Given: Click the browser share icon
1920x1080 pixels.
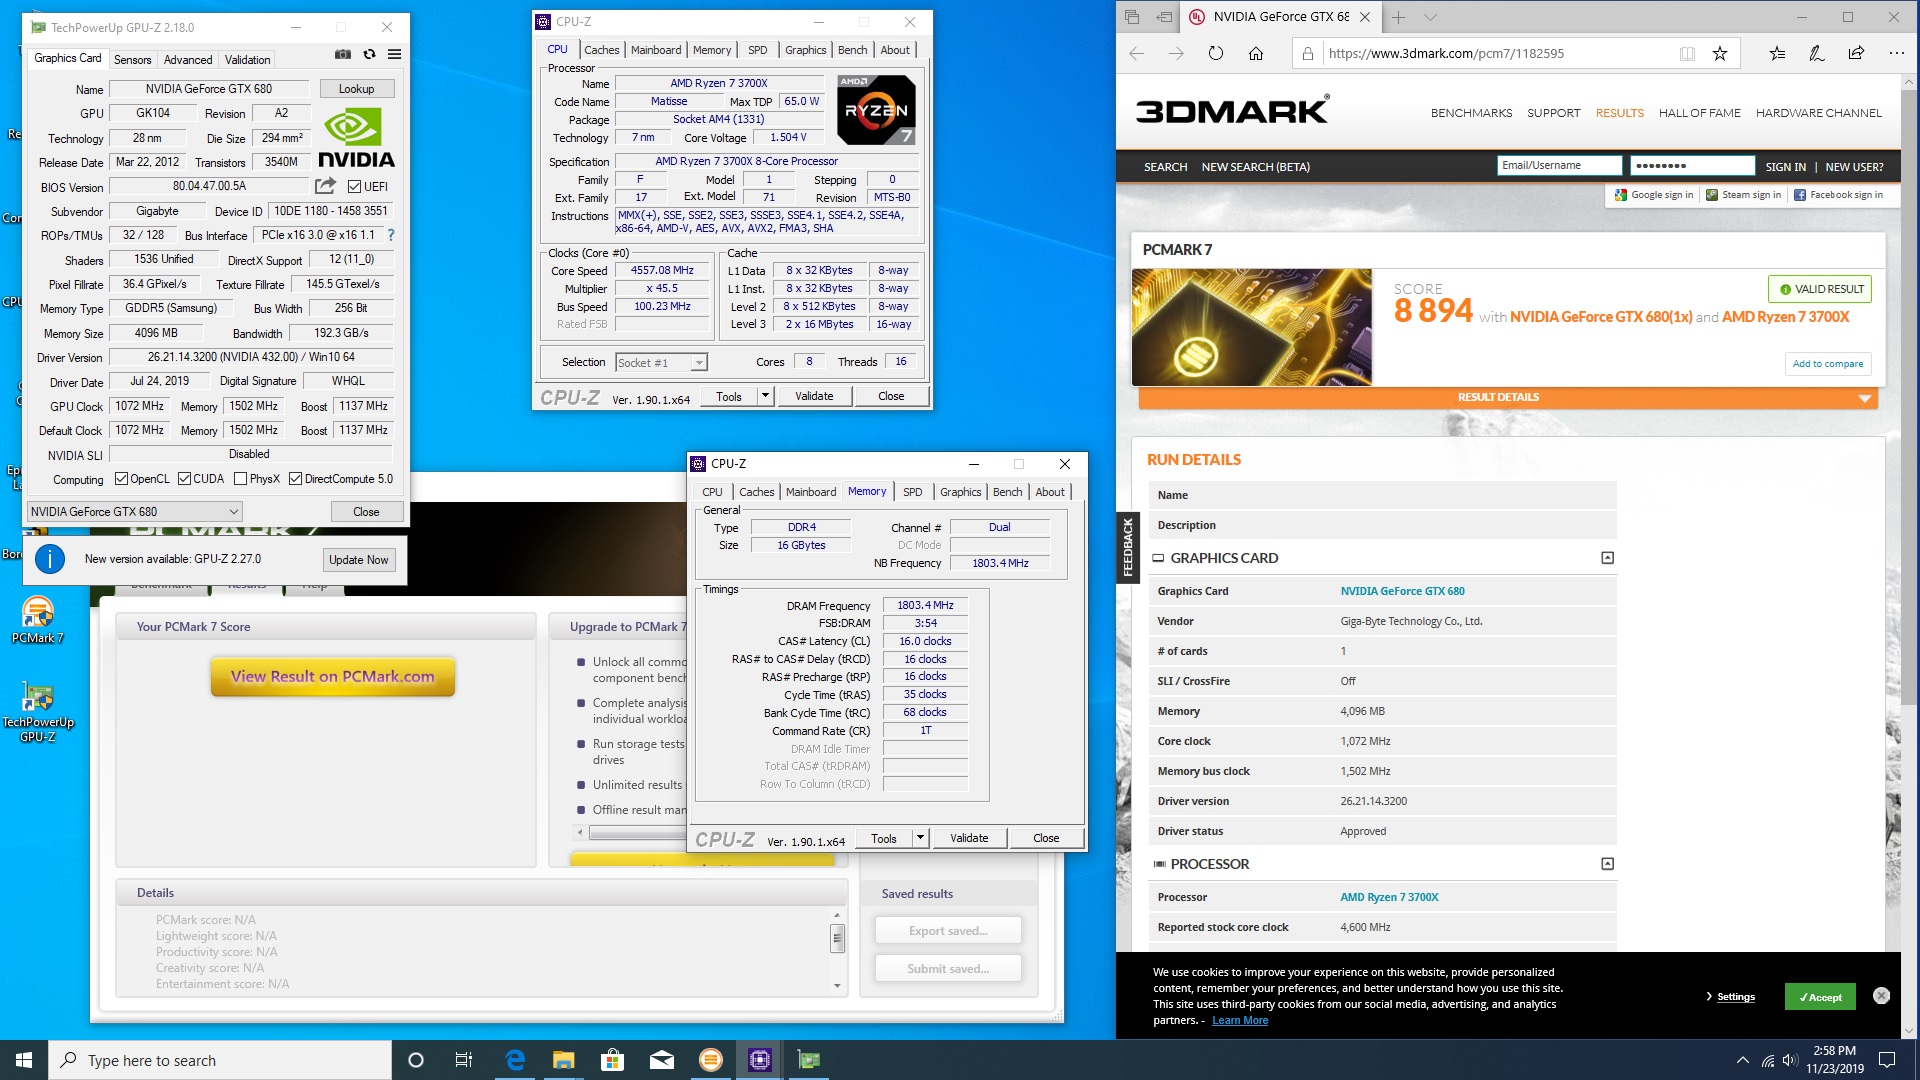Looking at the screenshot, I should pos(1856,54).
